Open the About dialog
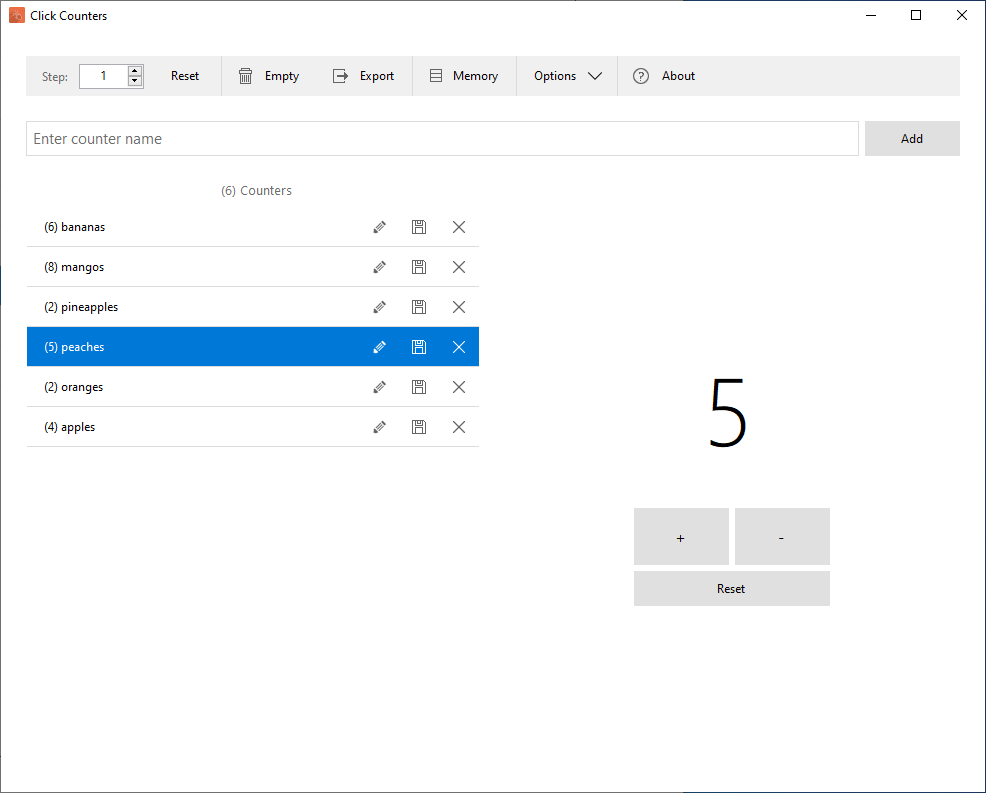The image size is (986, 793). (664, 76)
